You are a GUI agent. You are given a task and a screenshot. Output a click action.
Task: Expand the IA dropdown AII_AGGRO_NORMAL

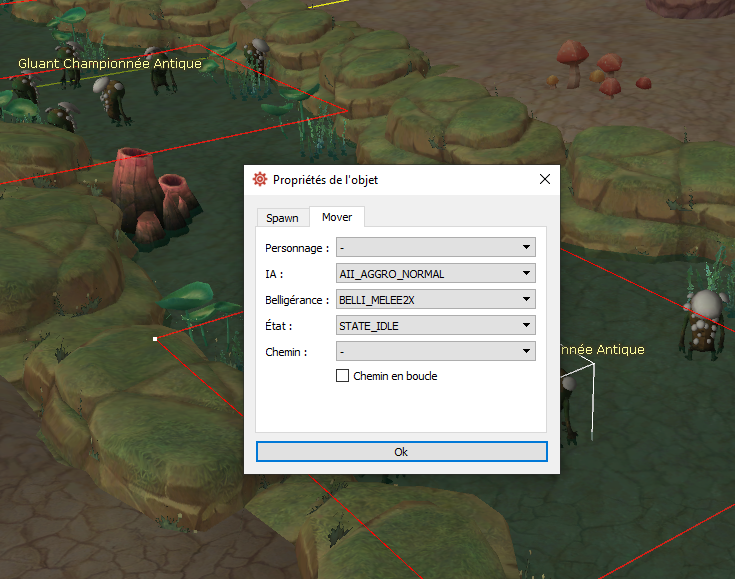point(435,273)
